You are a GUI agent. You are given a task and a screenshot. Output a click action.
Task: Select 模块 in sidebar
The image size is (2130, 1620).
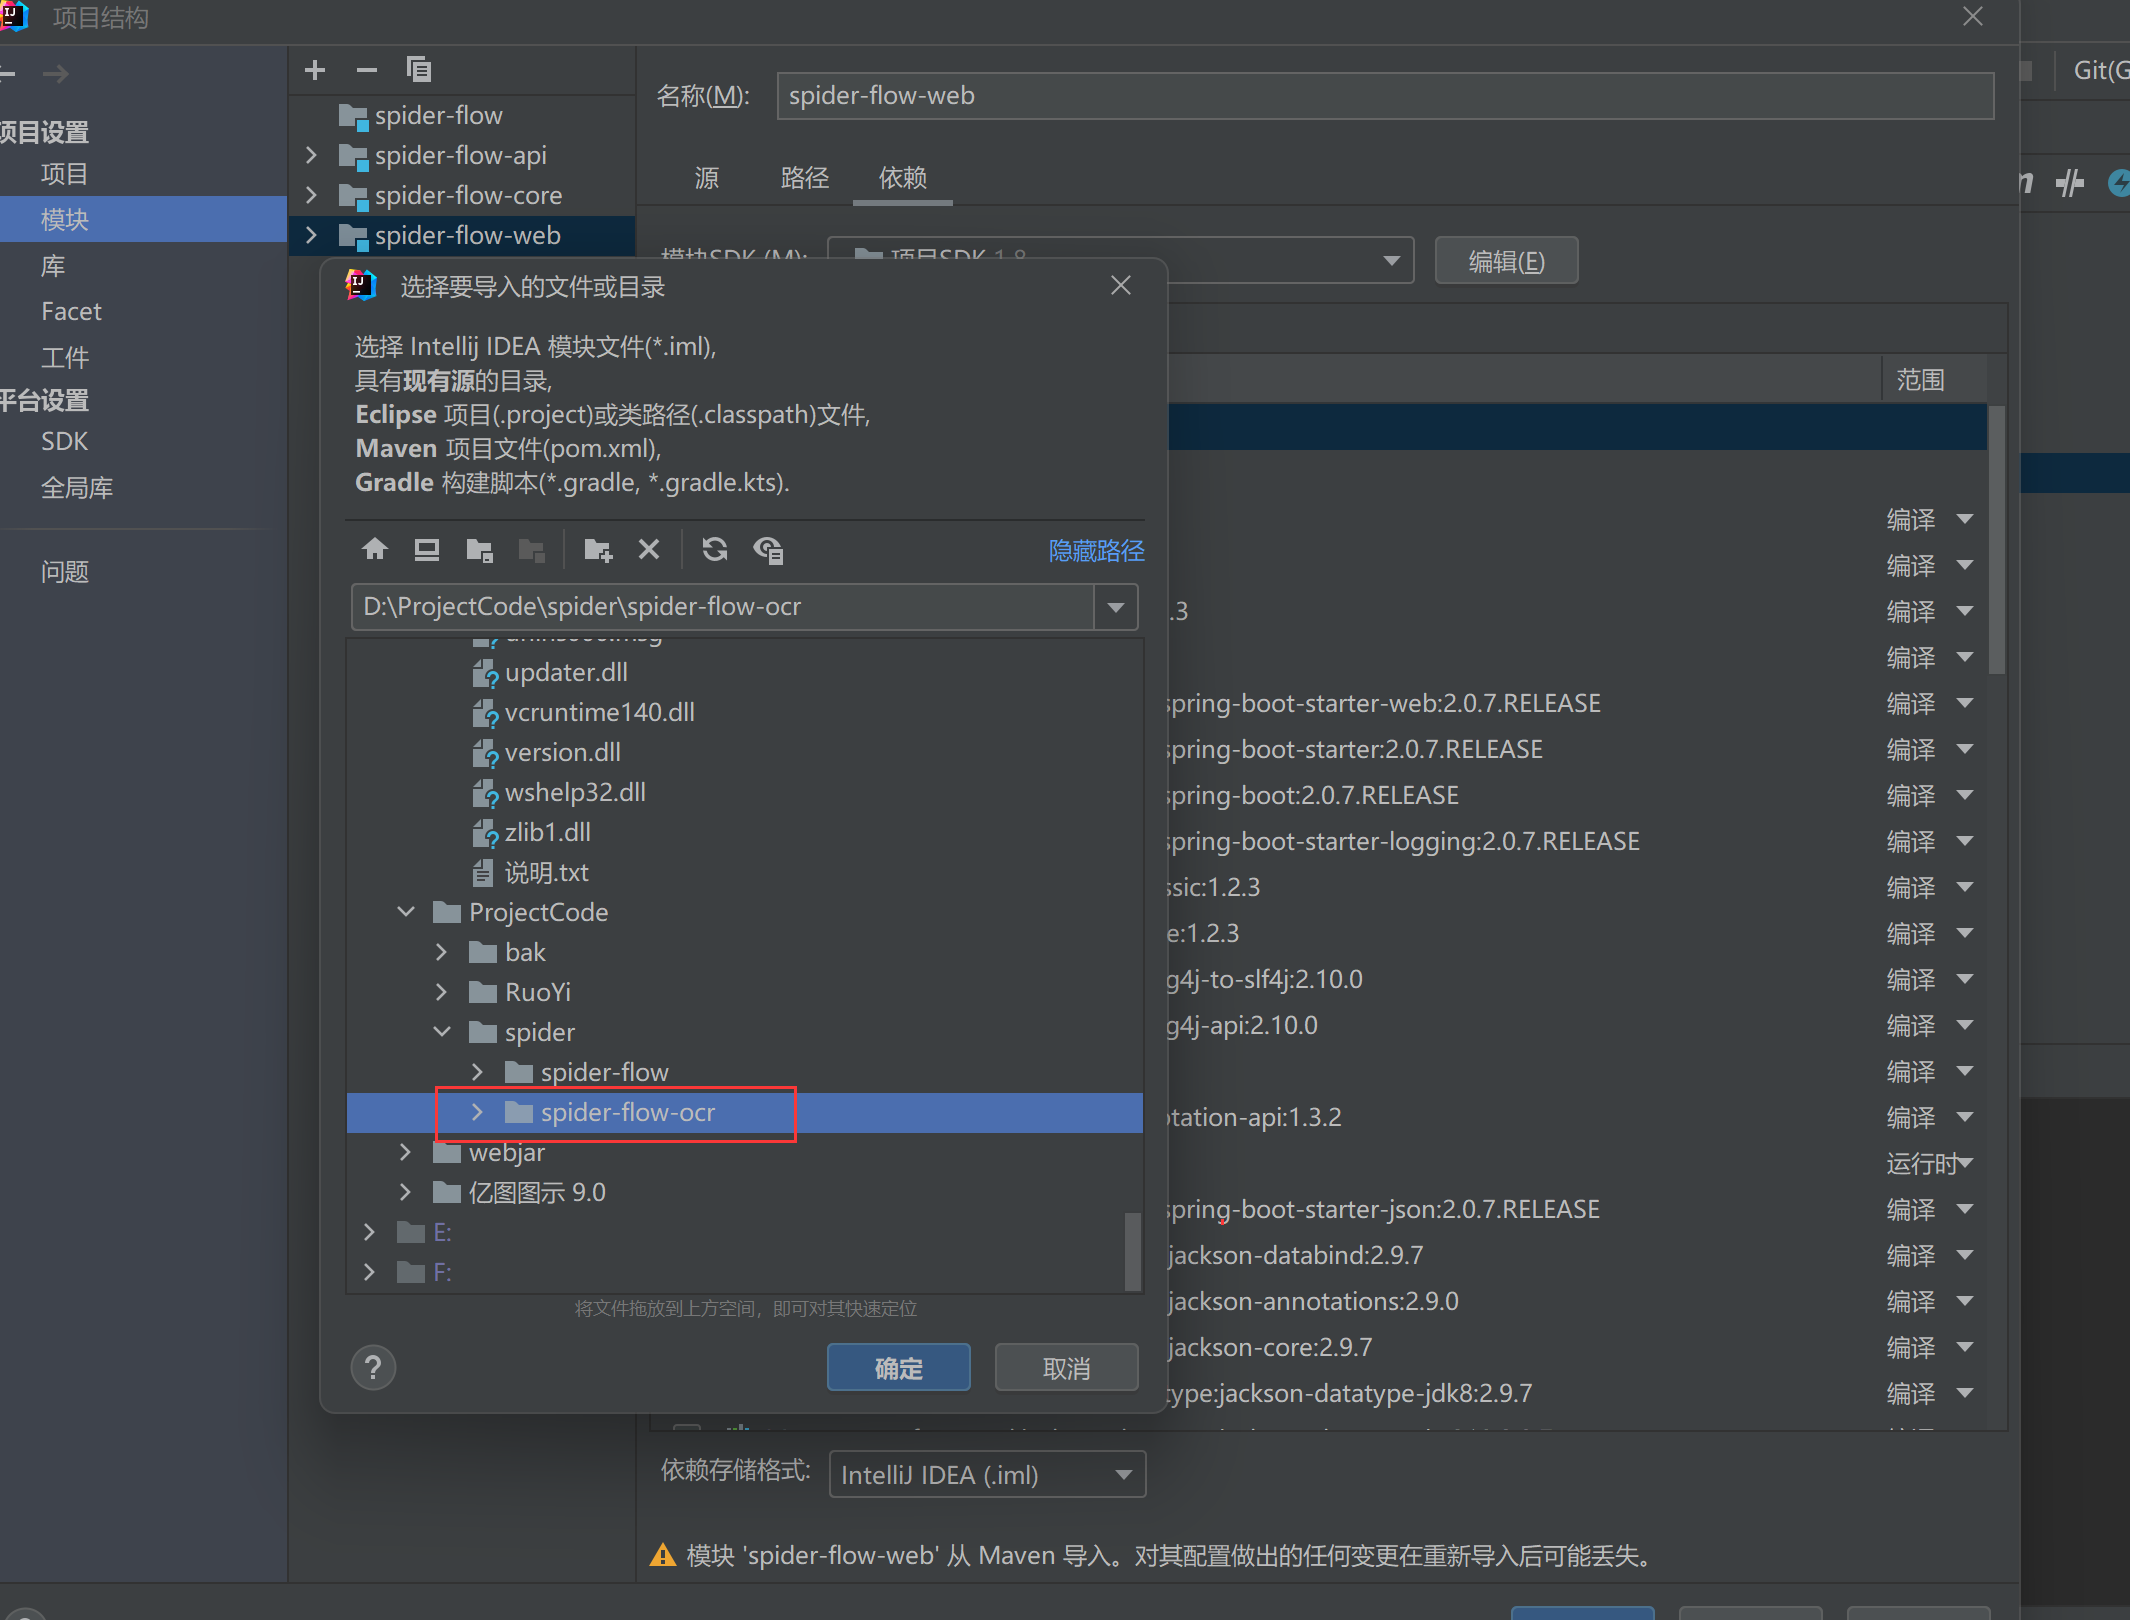(x=144, y=219)
